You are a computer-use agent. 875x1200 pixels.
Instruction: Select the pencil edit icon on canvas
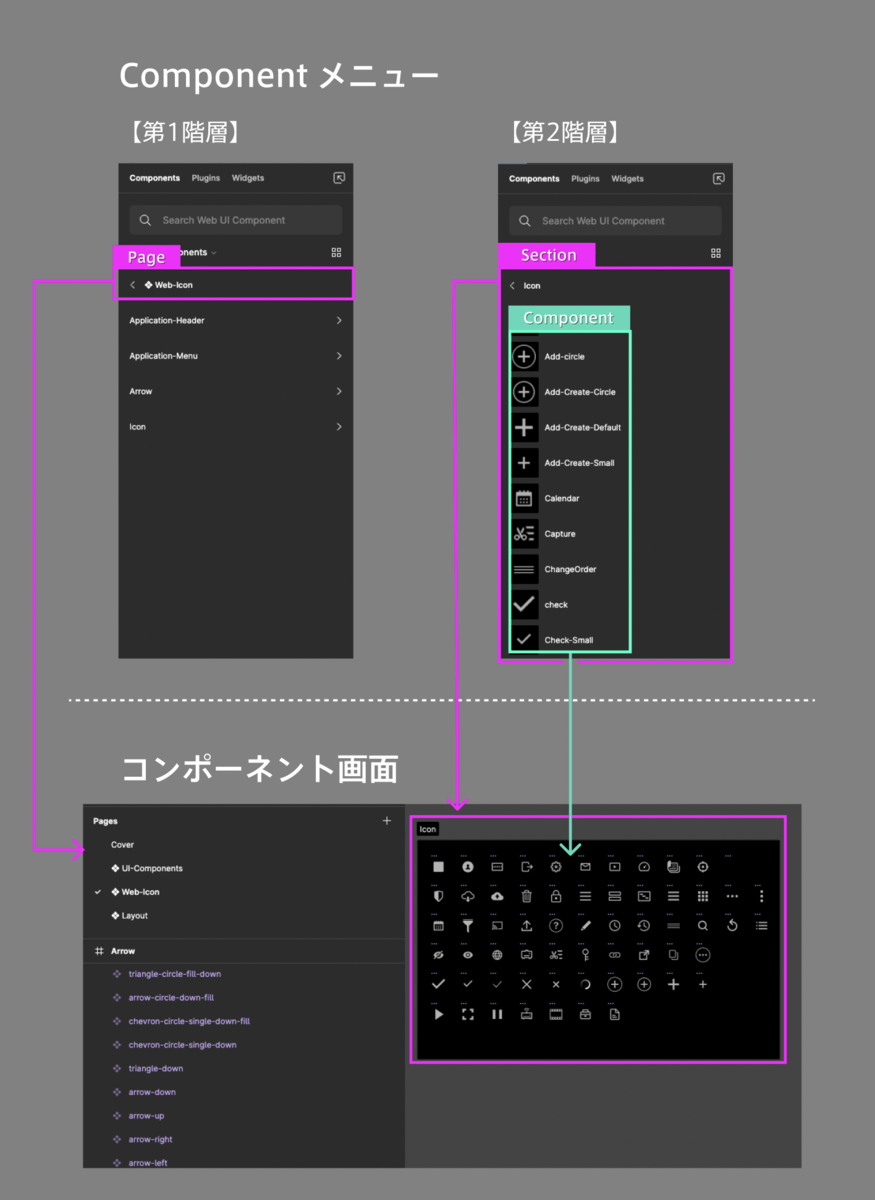coord(585,926)
